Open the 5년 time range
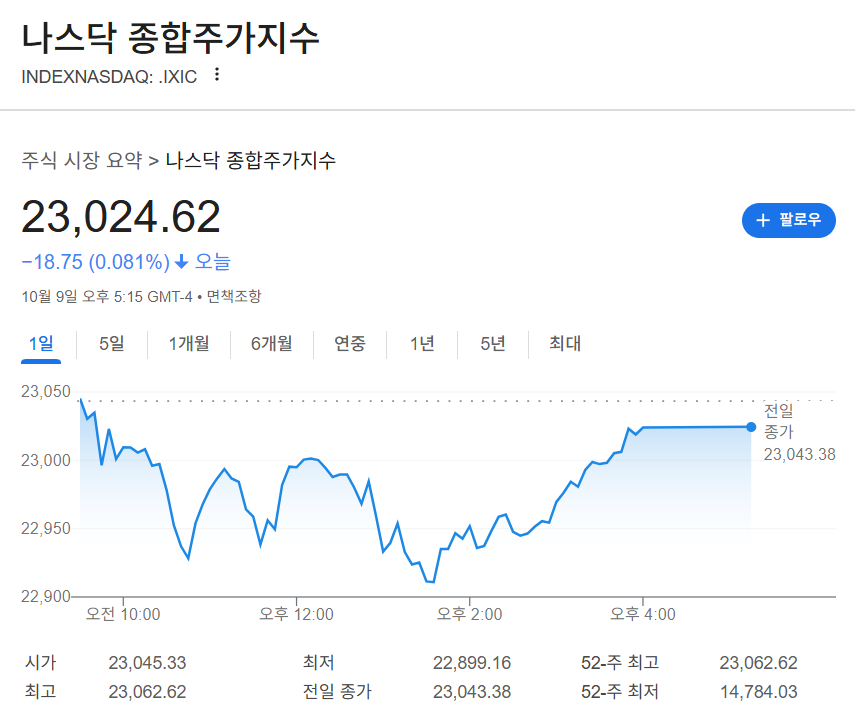 click(491, 343)
